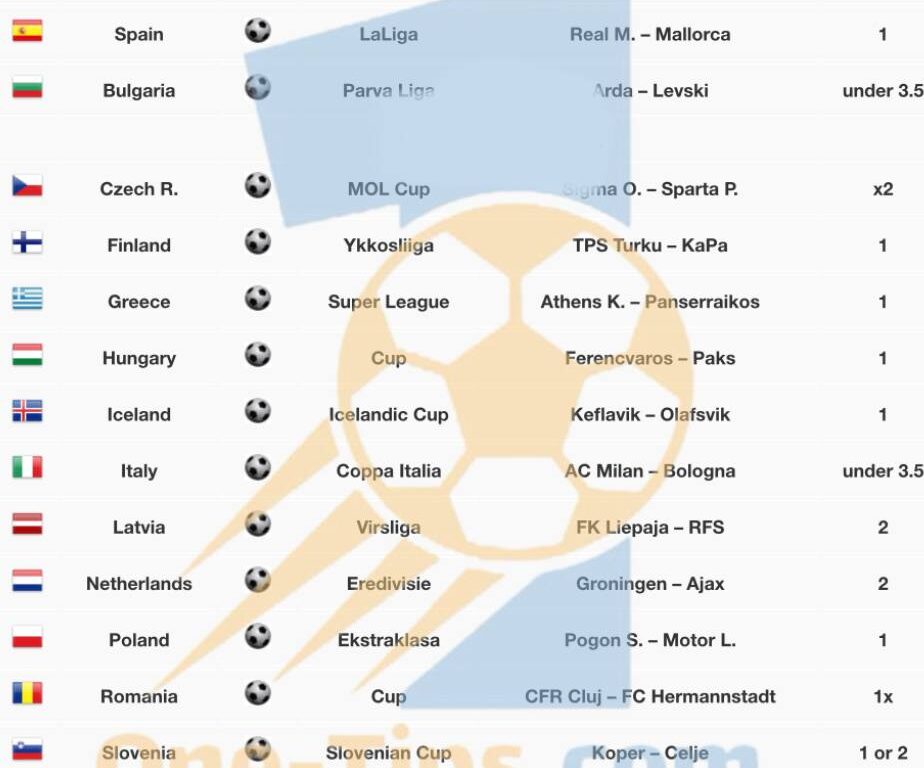Click the Finland flag icon
The image size is (924, 768).
pos(27,242)
